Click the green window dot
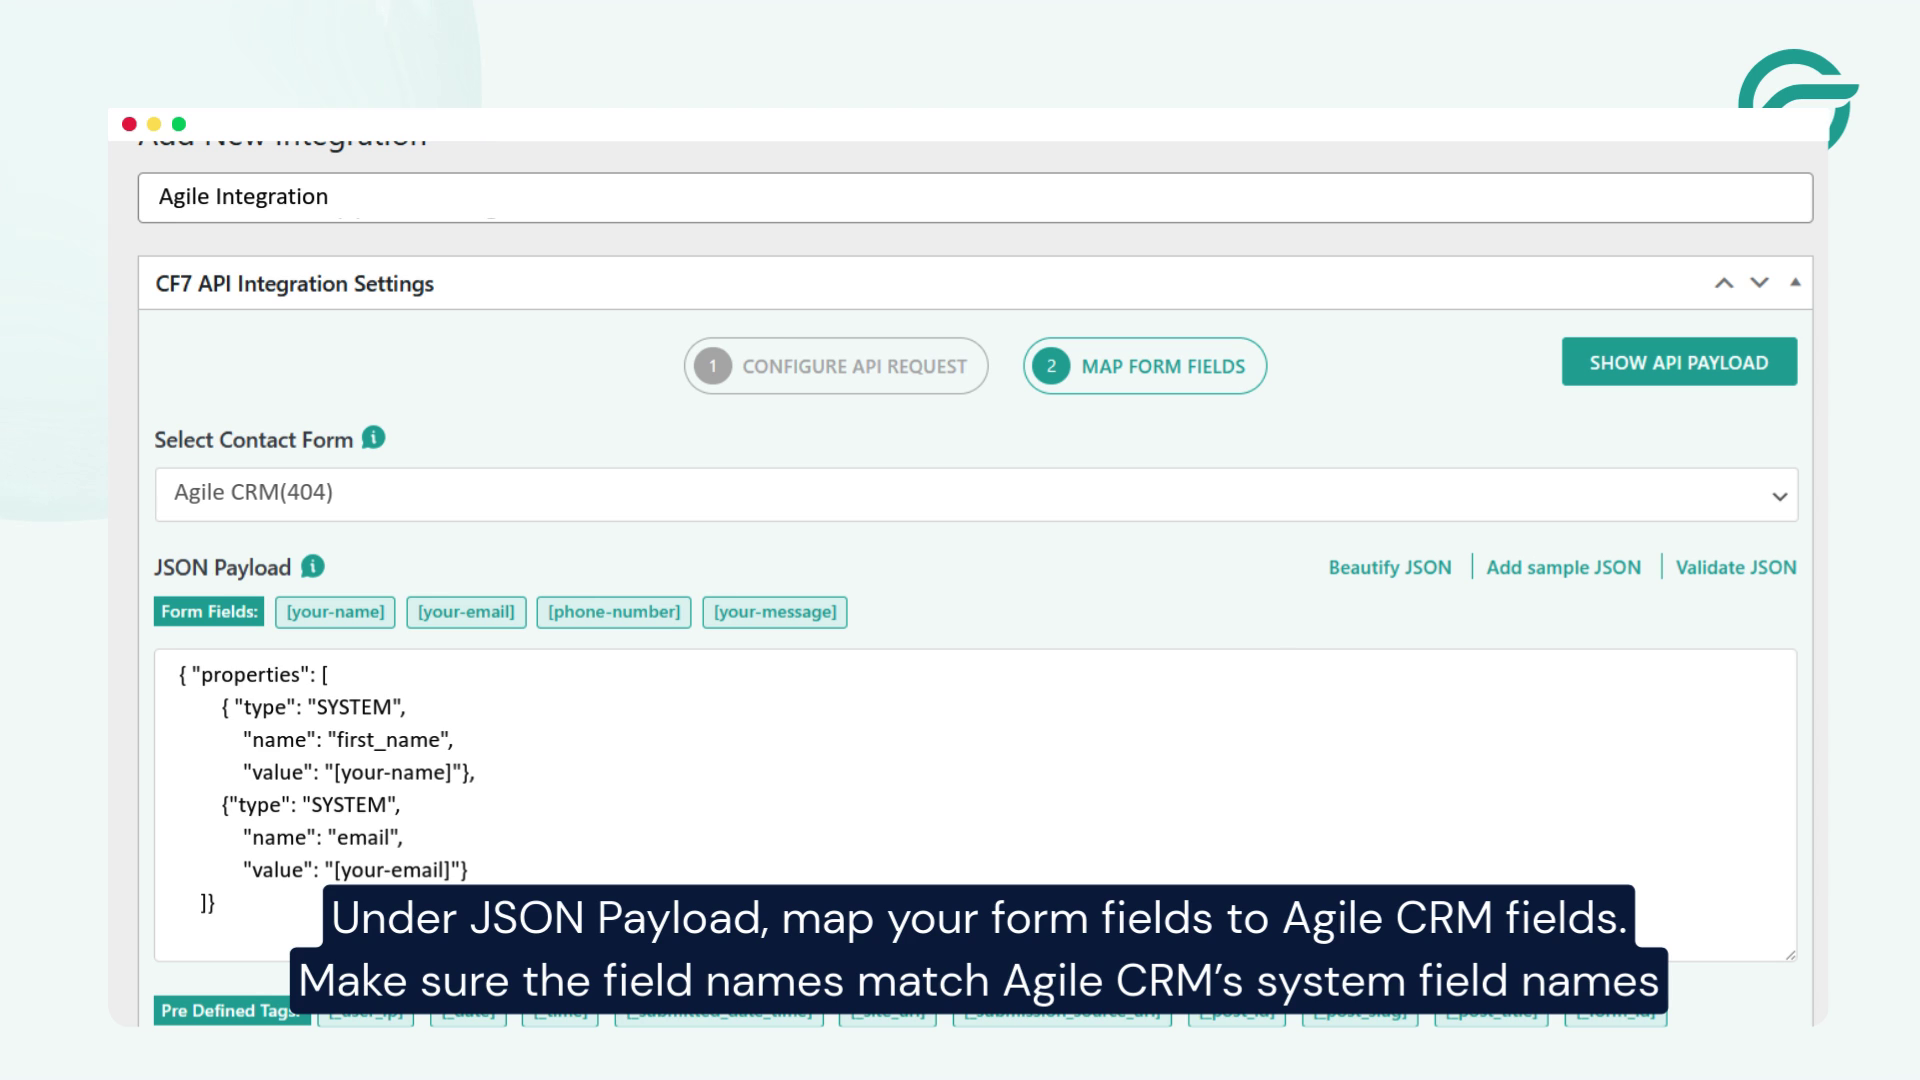Viewport: 1920px width, 1080px height. [x=177, y=123]
